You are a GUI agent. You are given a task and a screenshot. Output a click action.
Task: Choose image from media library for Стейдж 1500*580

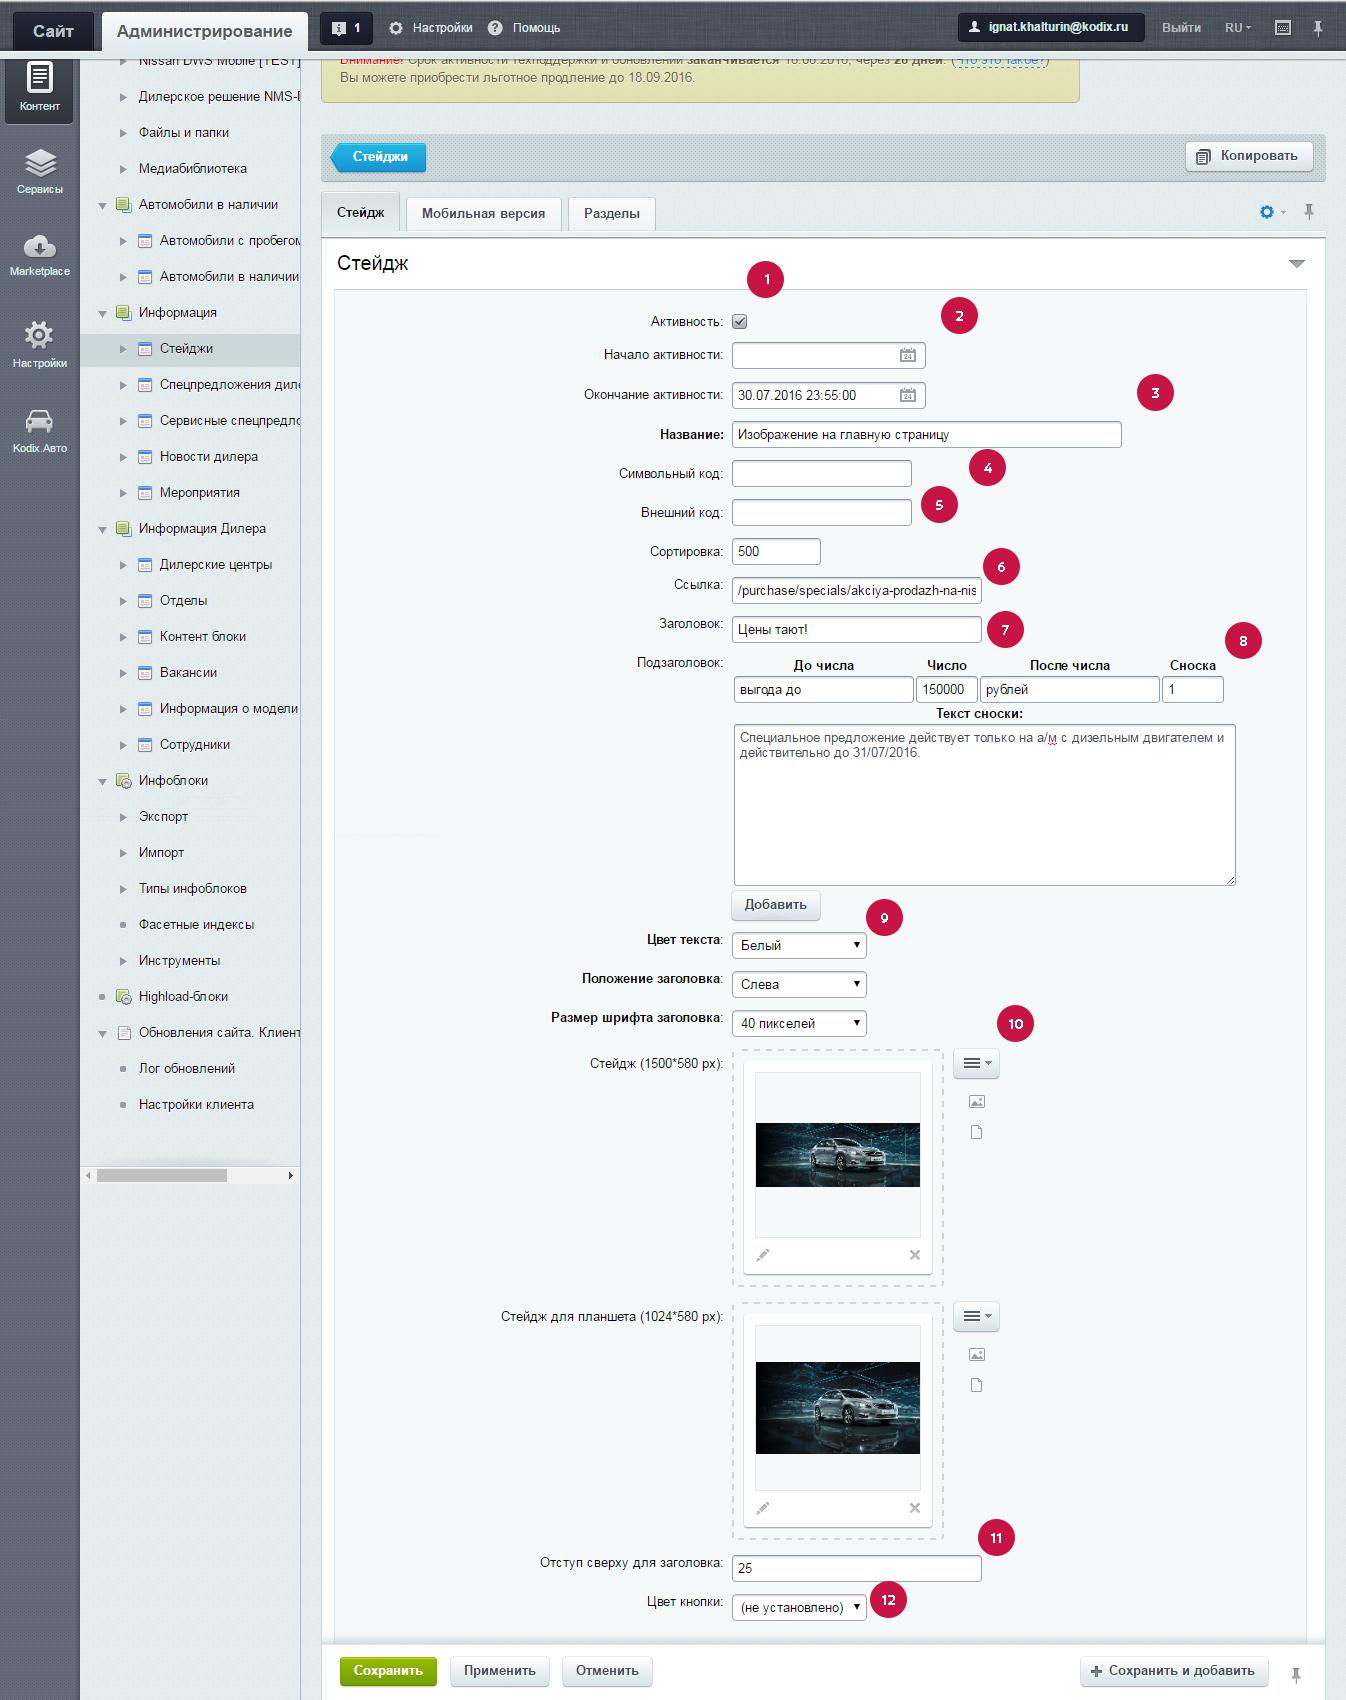(977, 1101)
